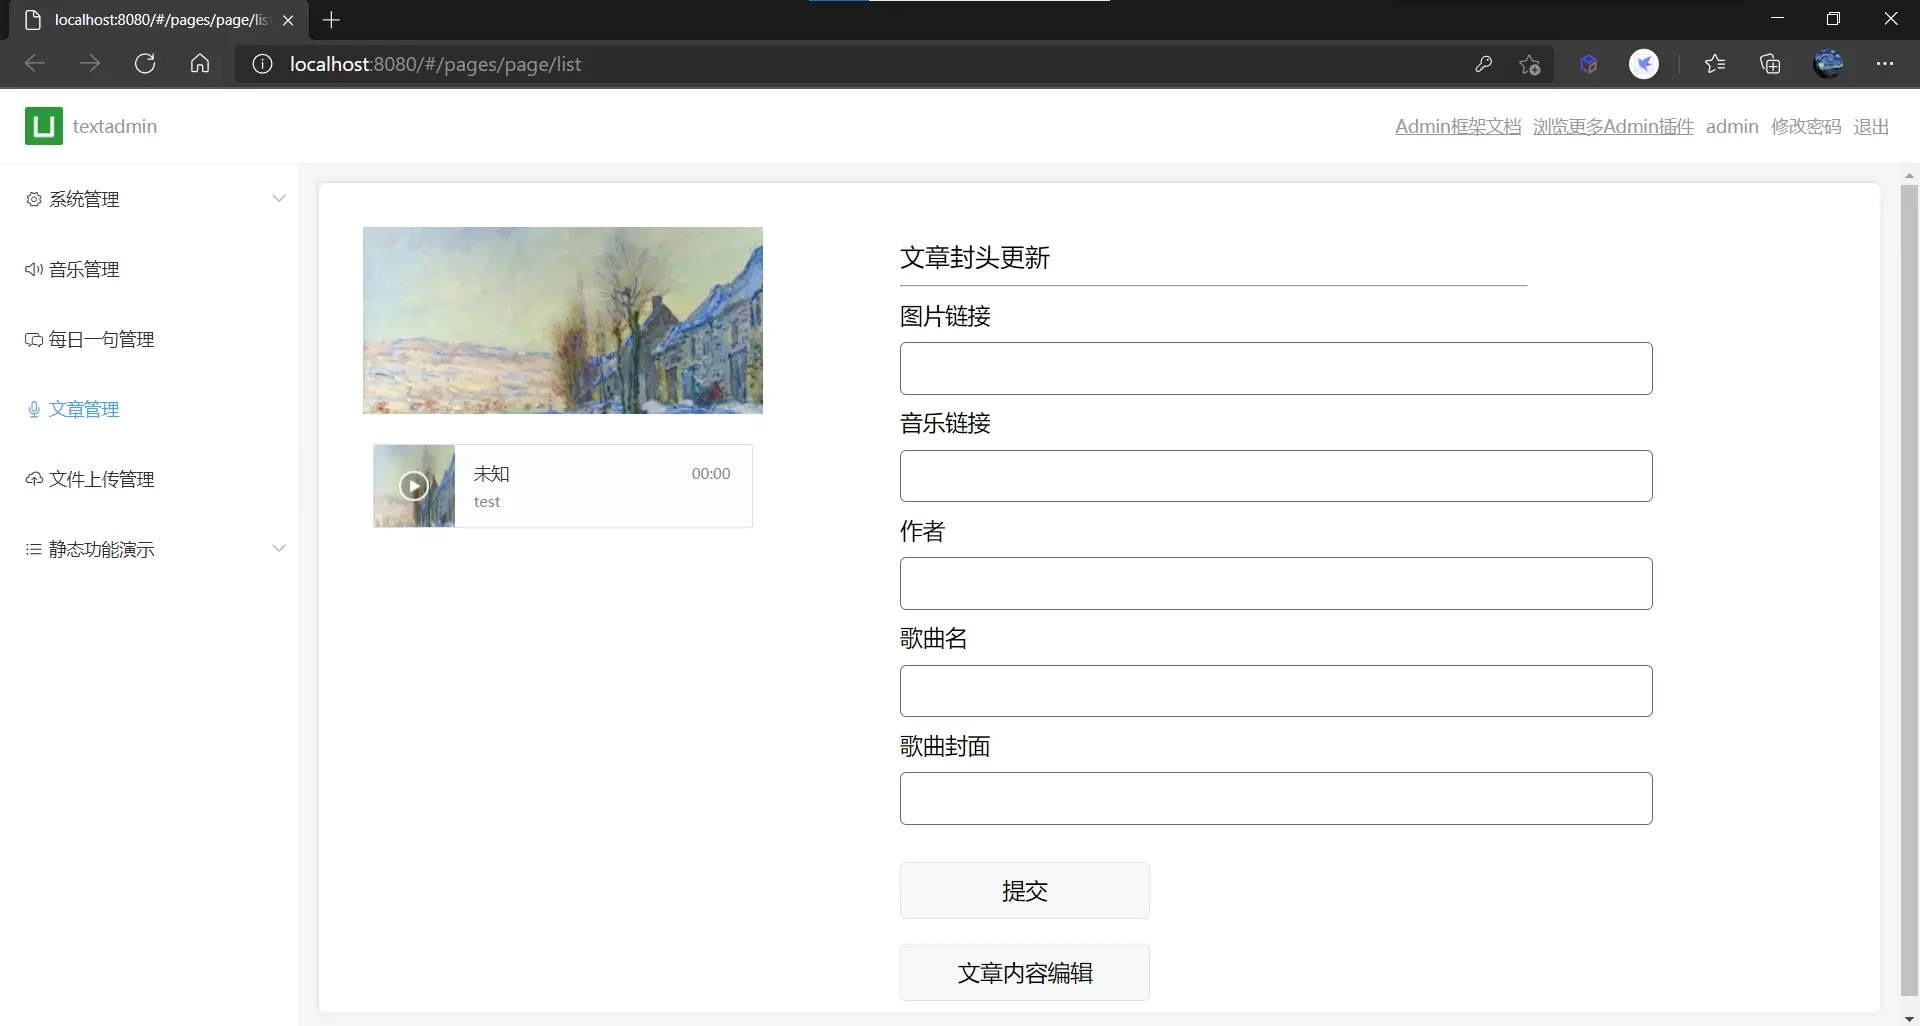Go to browser home page icon
1920x1026 pixels.
point(200,64)
